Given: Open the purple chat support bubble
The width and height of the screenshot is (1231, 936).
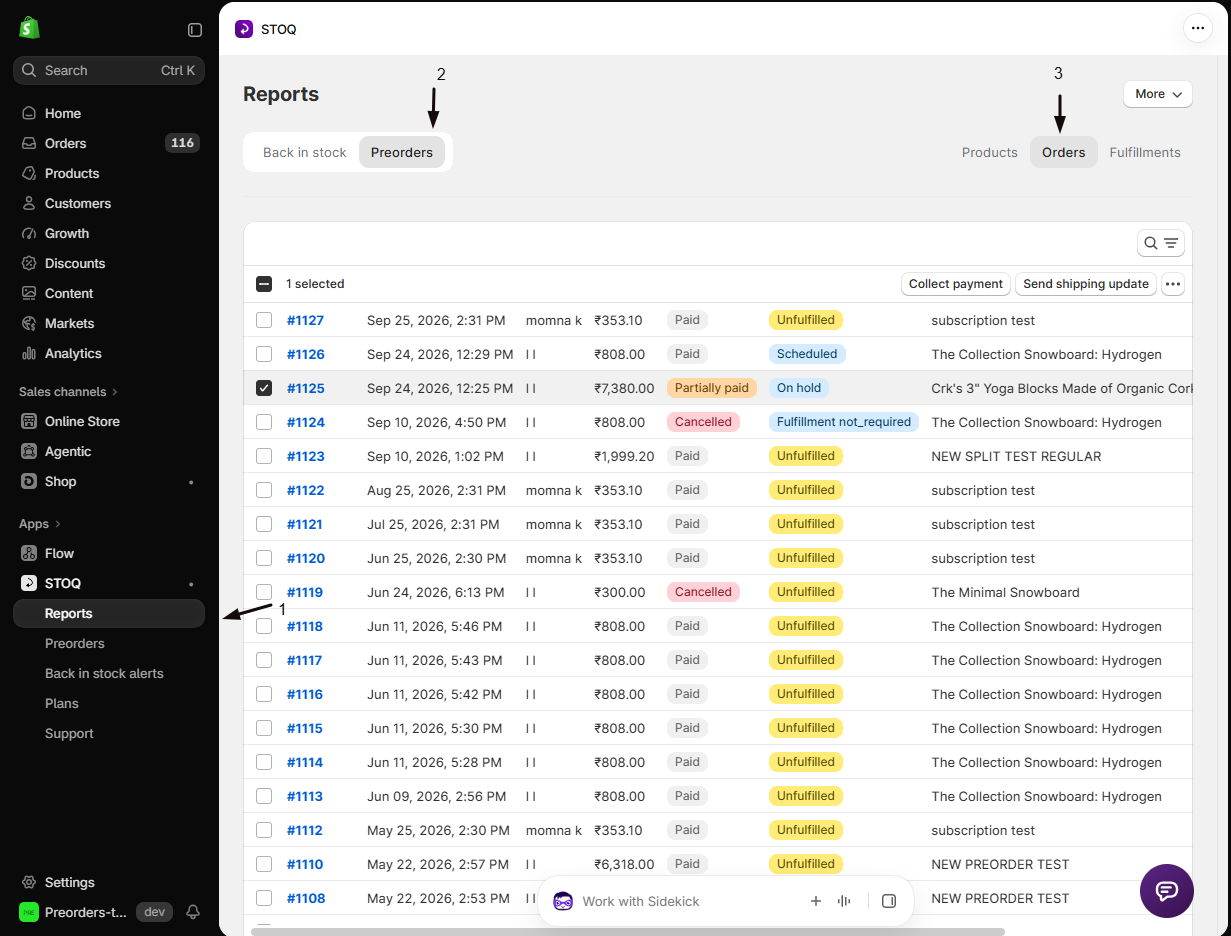Looking at the screenshot, I should point(1167,891).
